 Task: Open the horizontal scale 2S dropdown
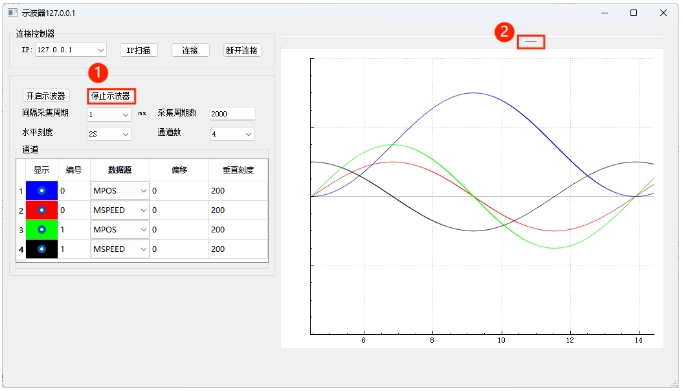[x=109, y=134]
